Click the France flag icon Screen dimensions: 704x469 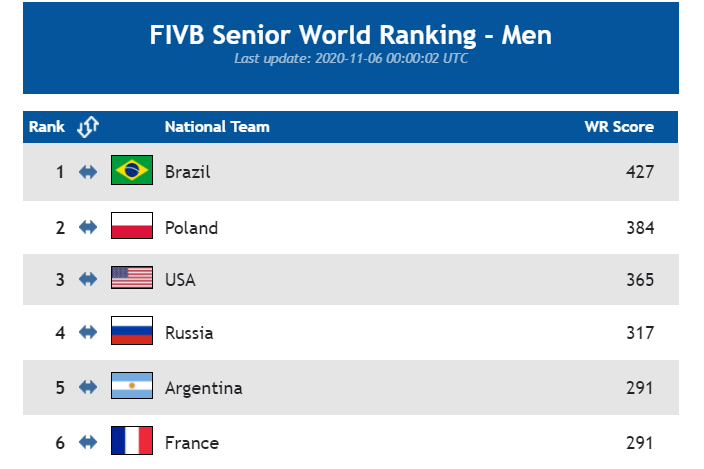click(x=132, y=440)
